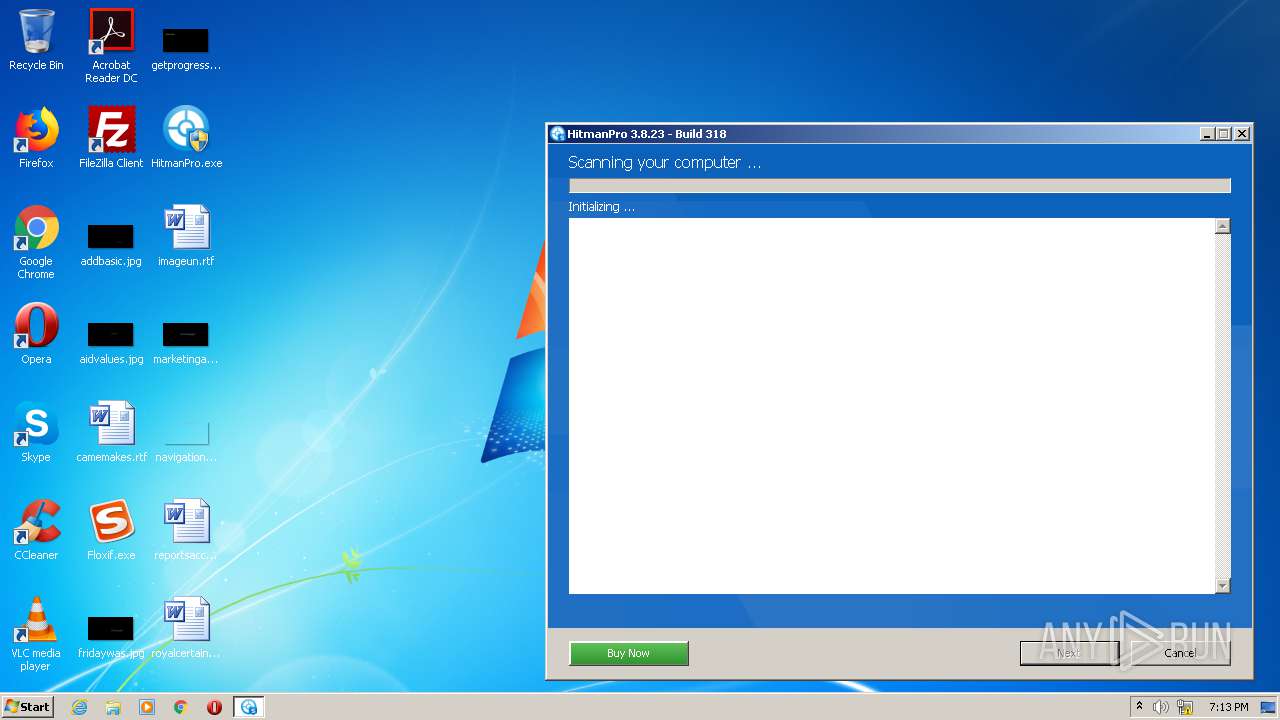
Task: Select the navigation file icon
Action: click(x=186, y=440)
